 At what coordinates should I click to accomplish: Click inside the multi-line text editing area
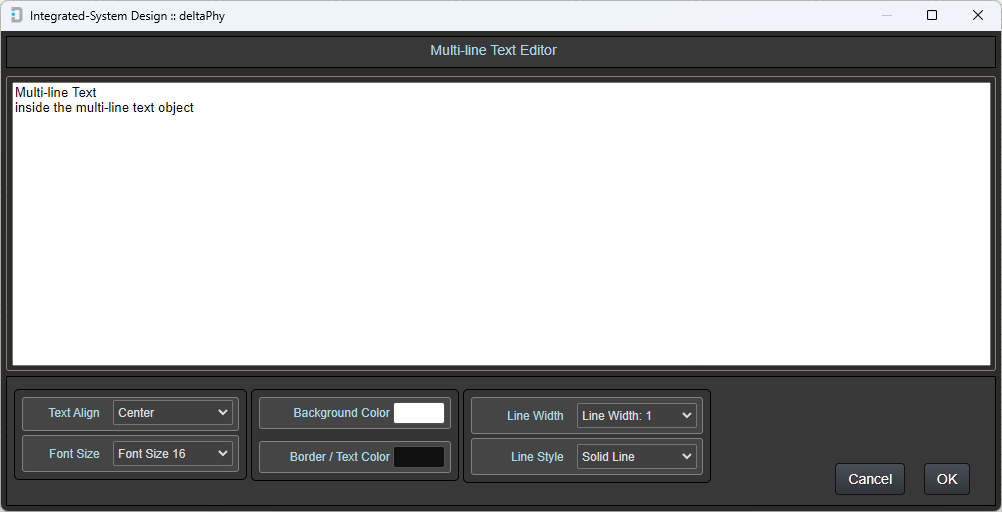[x=502, y=224]
